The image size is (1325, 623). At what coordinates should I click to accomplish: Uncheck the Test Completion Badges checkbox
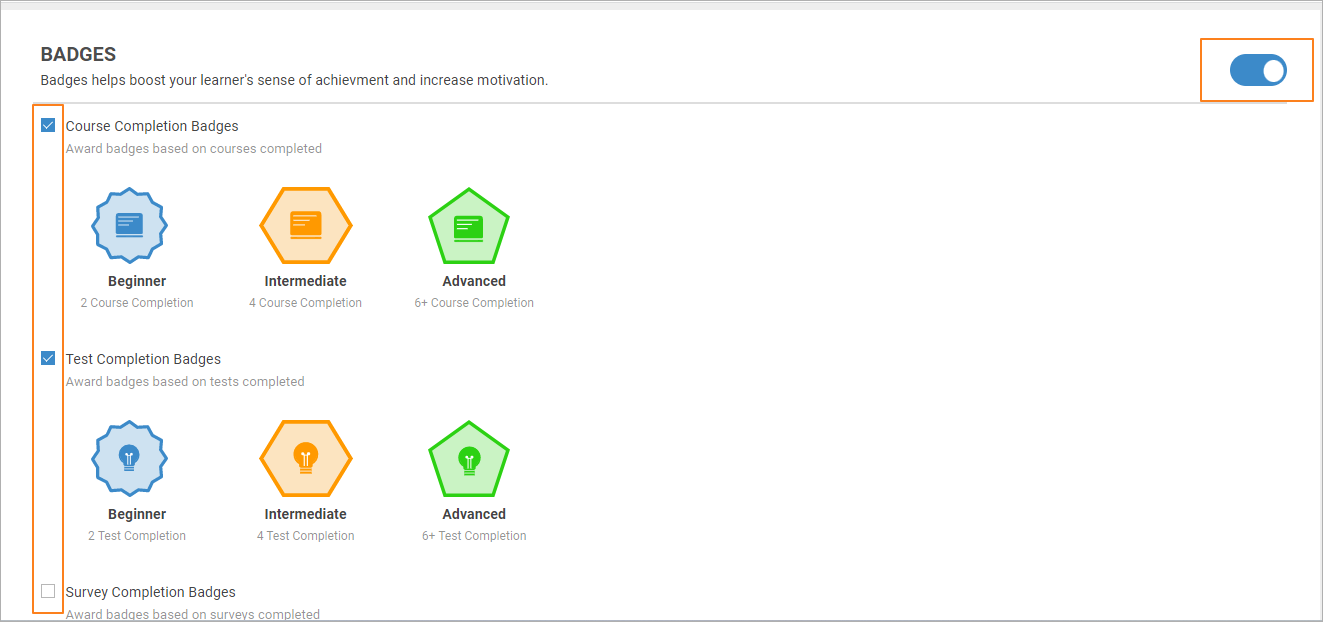pos(48,358)
